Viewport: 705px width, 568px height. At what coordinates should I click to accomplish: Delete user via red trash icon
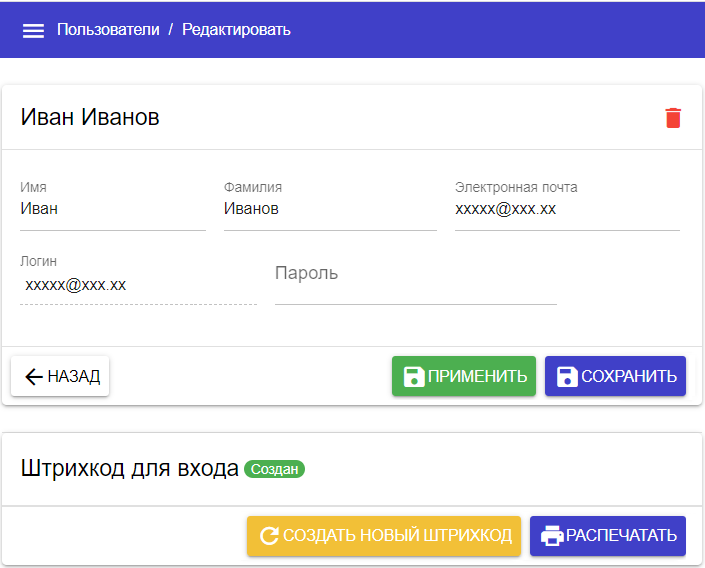tap(673, 118)
